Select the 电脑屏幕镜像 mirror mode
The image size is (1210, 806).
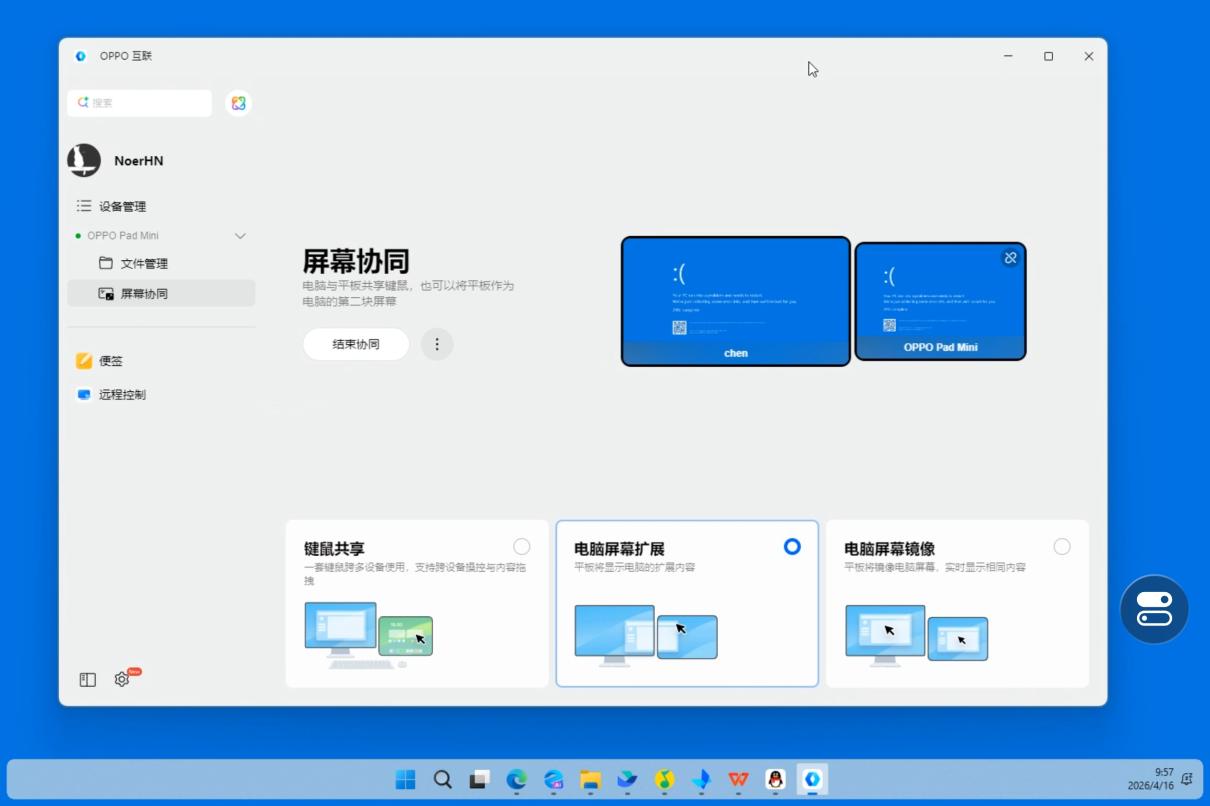pos(1062,547)
